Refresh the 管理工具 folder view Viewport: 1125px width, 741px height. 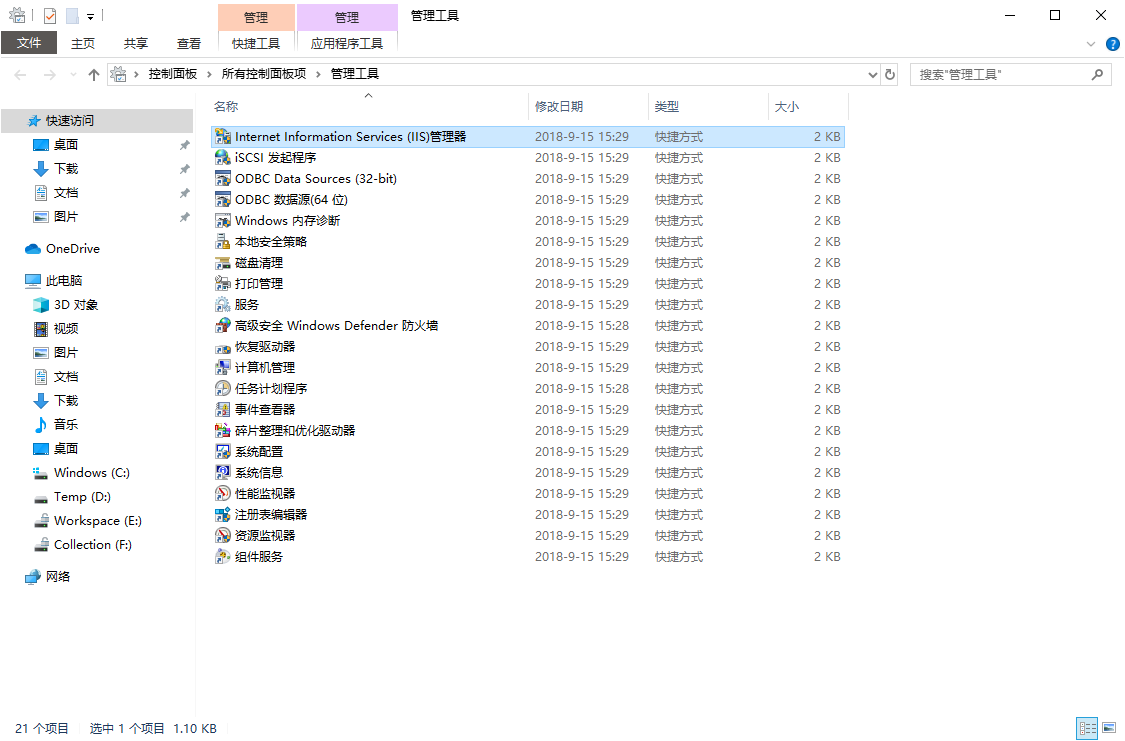[x=890, y=74]
